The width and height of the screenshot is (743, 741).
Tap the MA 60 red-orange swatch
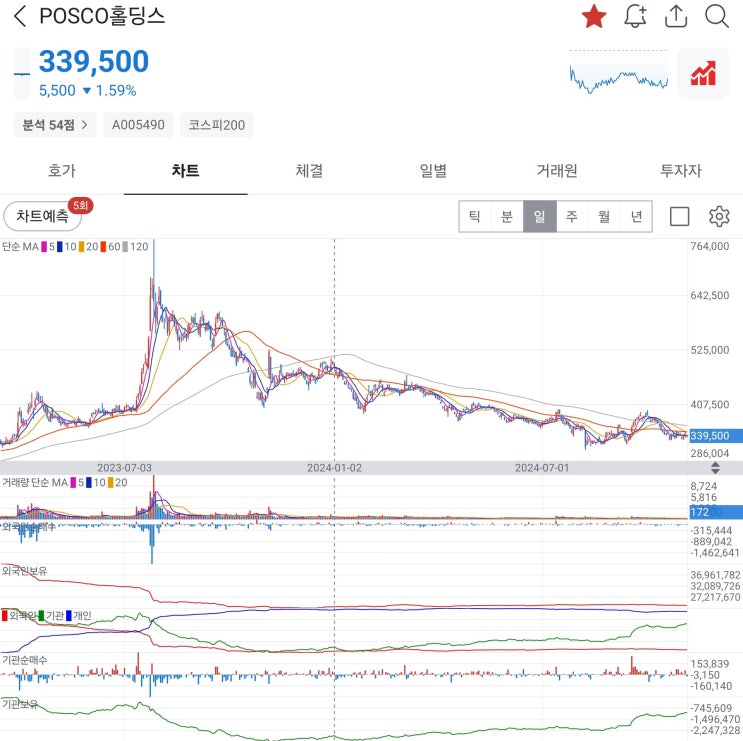click(x=103, y=247)
